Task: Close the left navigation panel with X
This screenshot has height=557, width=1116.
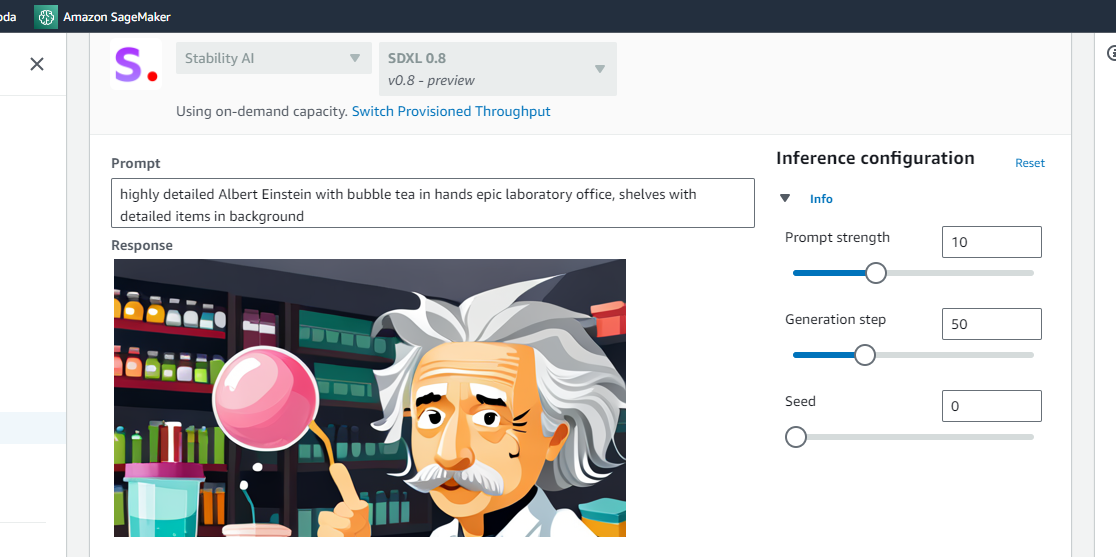Action: click(x=37, y=64)
